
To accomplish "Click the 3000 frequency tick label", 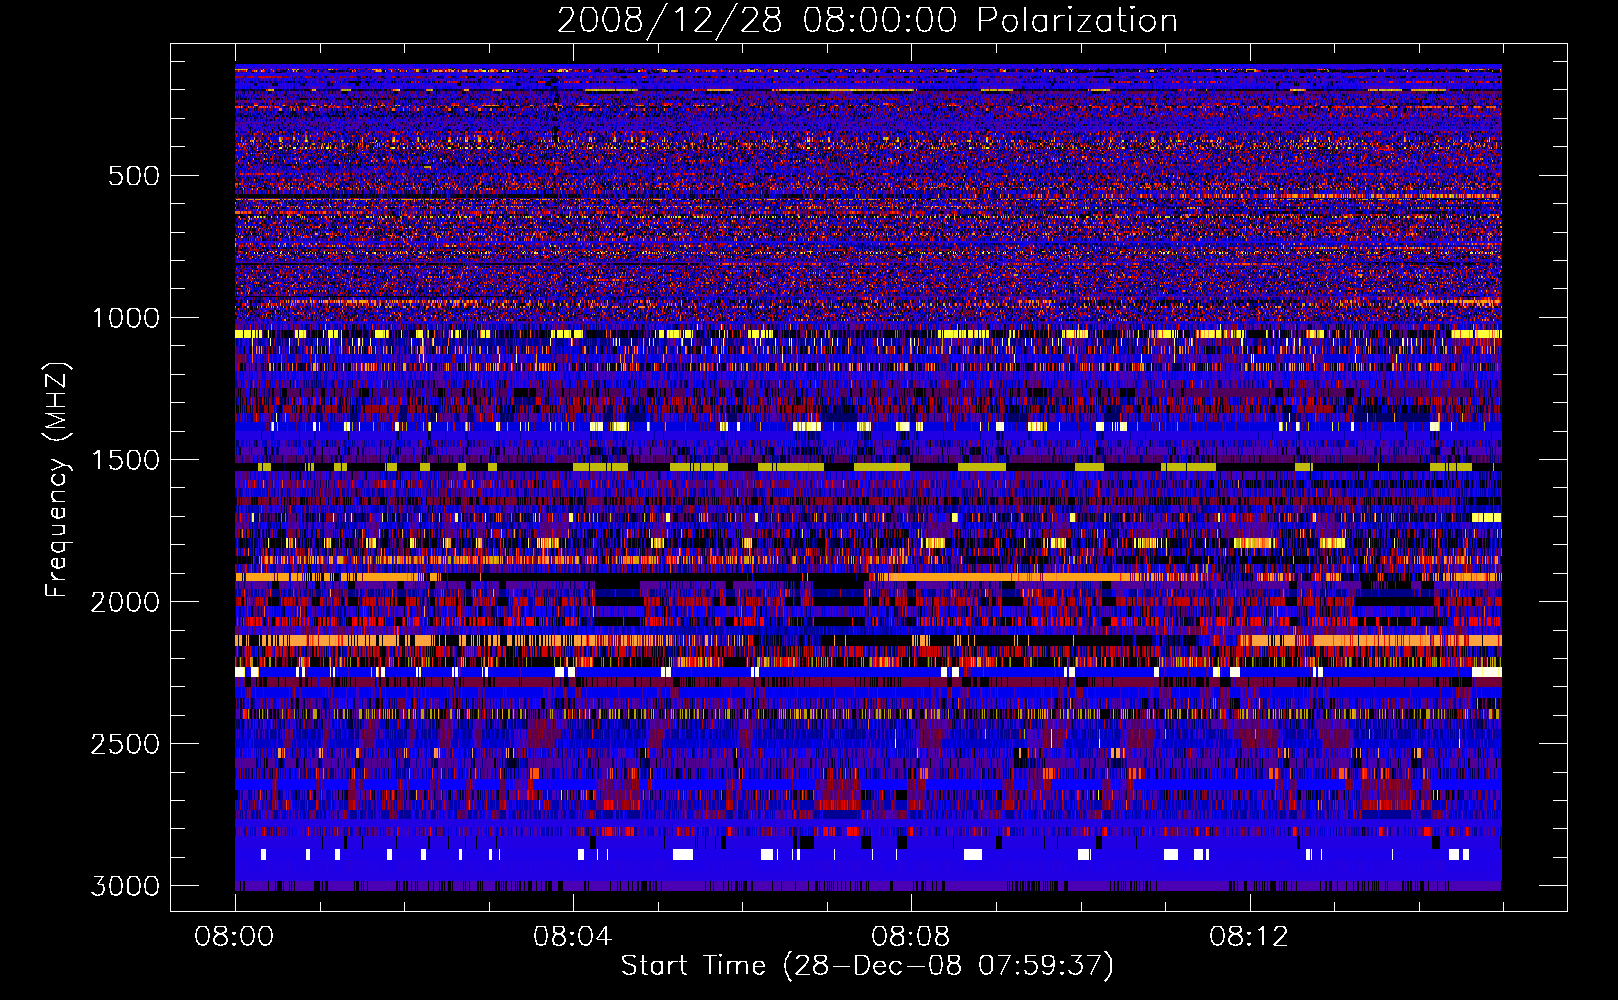I will [125, 886].
